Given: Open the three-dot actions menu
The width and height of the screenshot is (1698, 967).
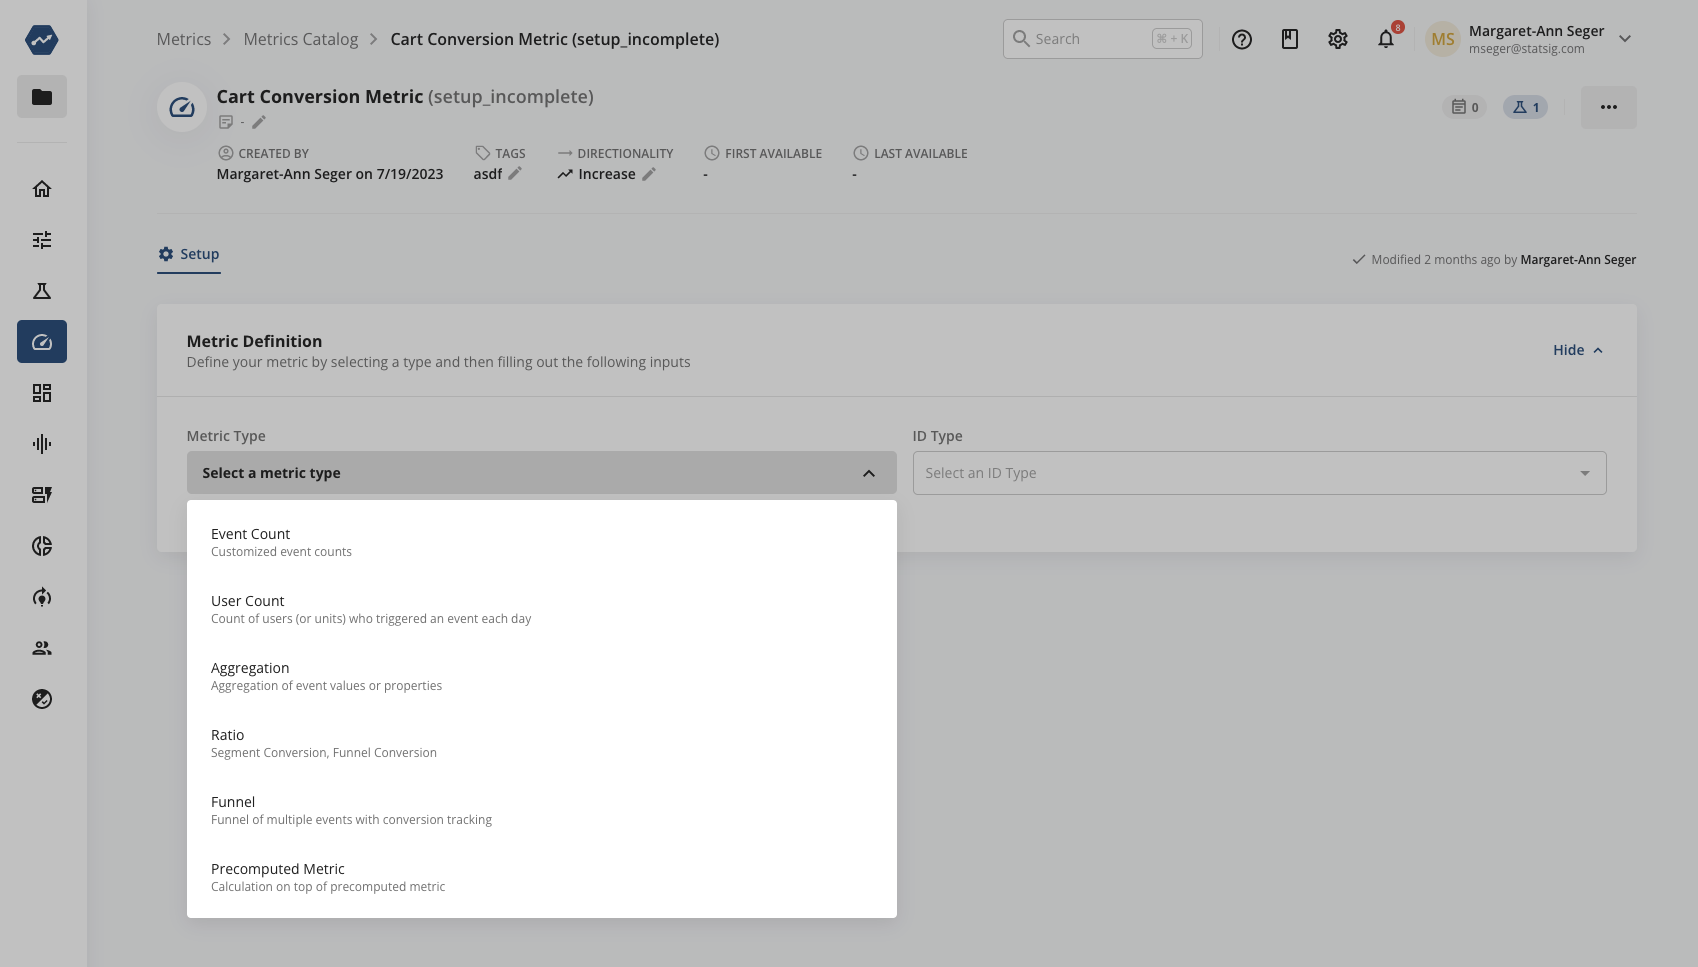Looking at the screenshot, I should click(x=1608, y=107).
